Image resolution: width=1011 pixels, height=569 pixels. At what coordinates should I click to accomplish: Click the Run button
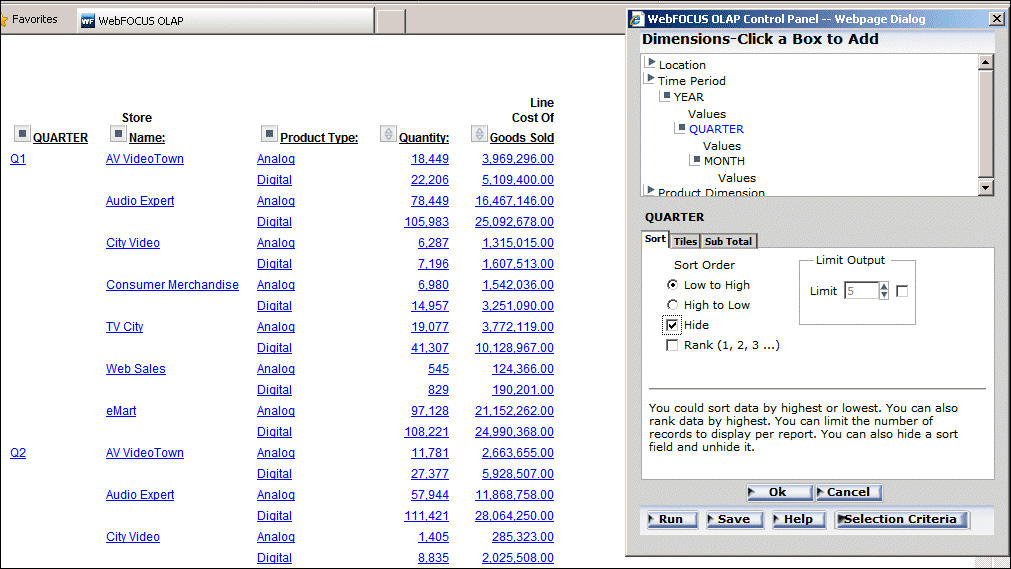tap(672, 519)
